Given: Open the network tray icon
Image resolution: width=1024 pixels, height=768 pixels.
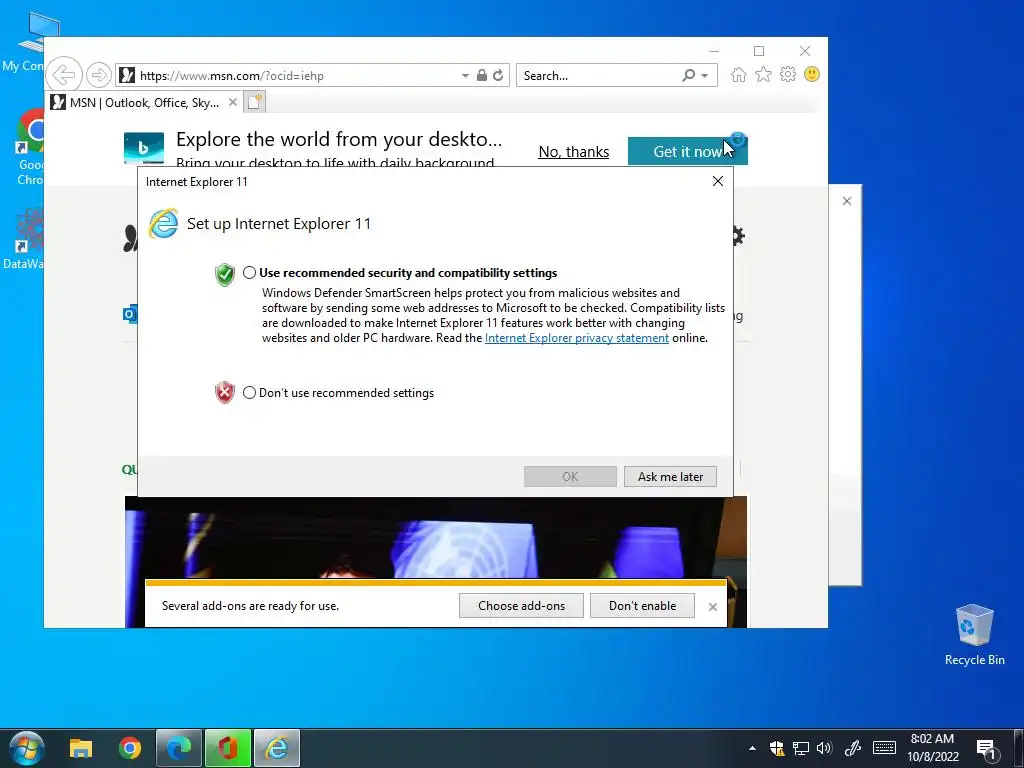Looking at the screenshot, I should 801,748.
